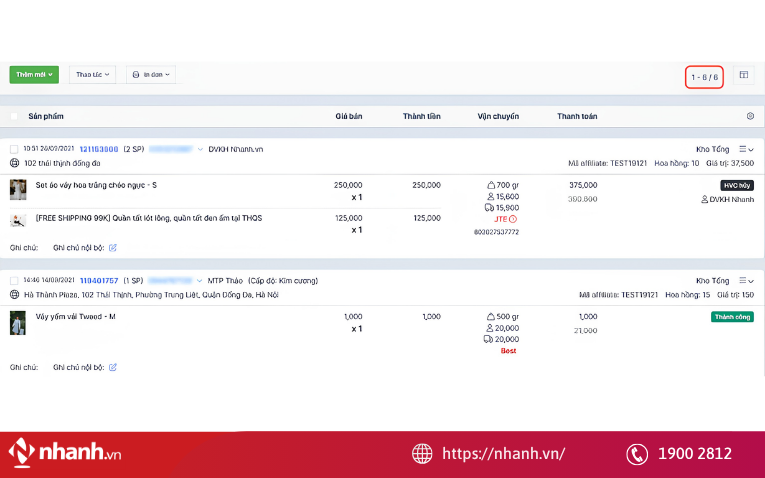Click hotline number 1900 2812

coord(695,454)
